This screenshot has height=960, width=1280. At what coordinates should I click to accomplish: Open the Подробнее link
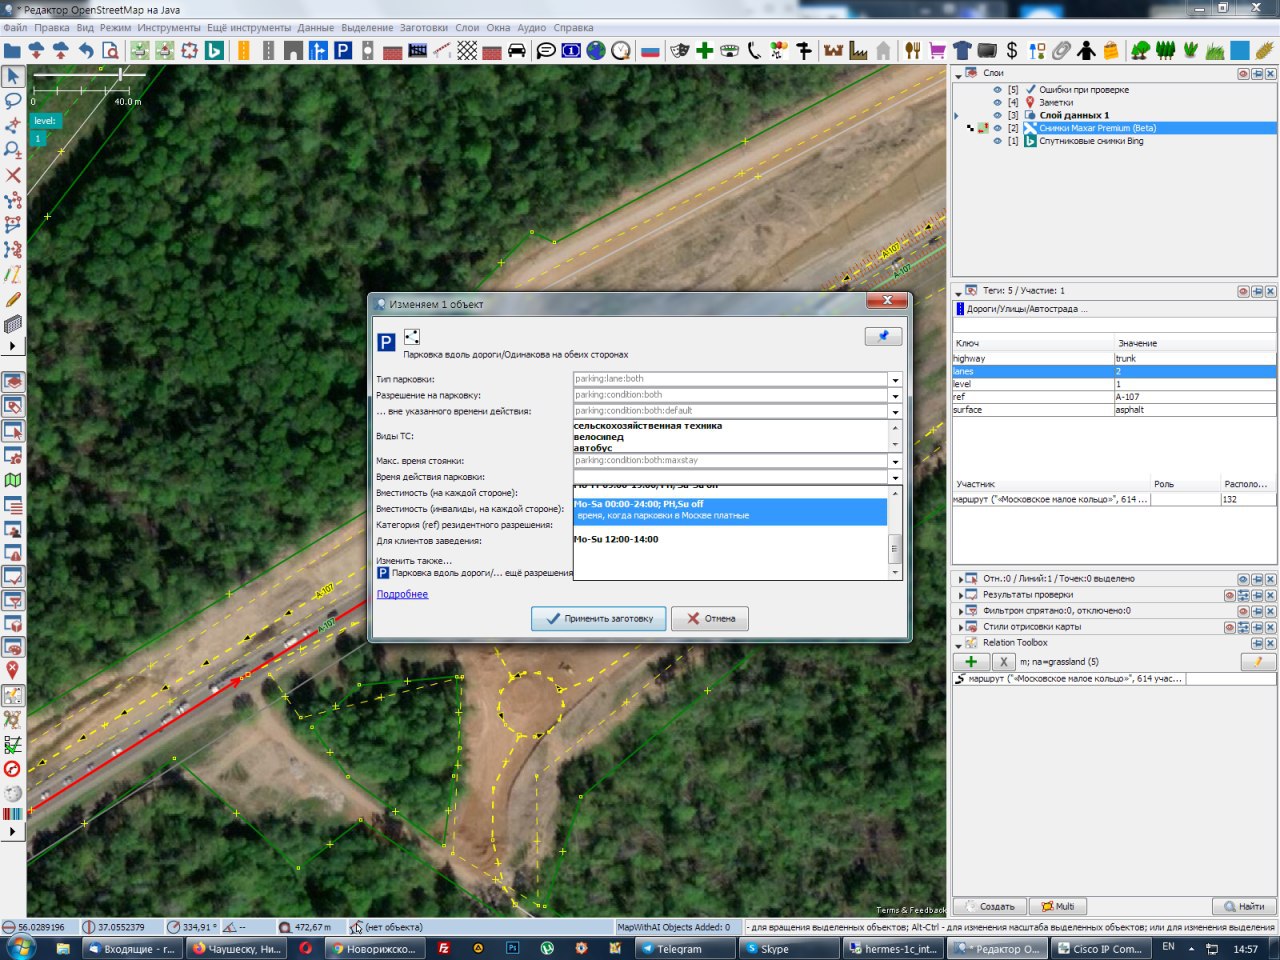[402, 594]
